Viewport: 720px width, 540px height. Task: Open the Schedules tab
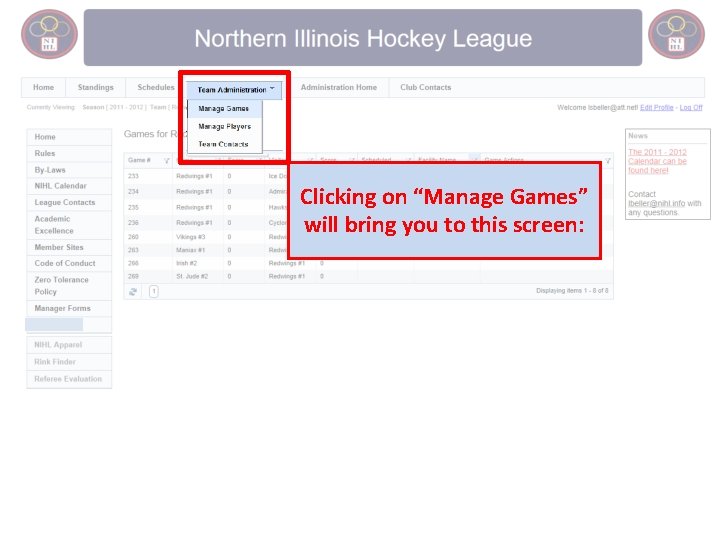coord(156,87)
